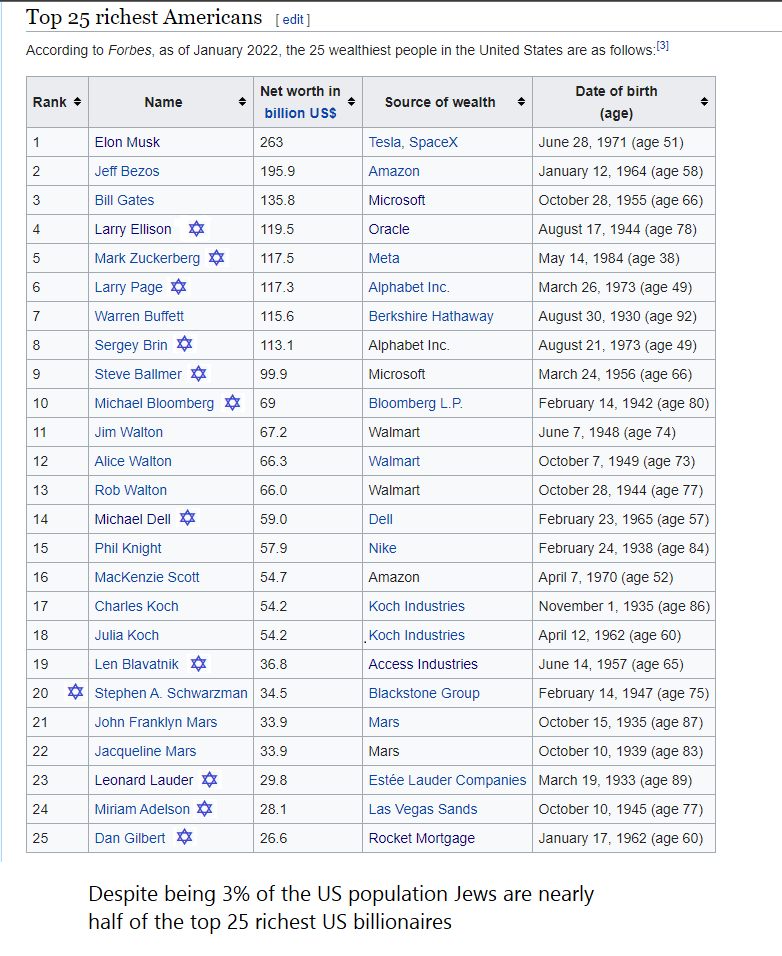Sort by Net worth column arrows
Viewport: 782px width, 956px height.
[x=351, y=102]
